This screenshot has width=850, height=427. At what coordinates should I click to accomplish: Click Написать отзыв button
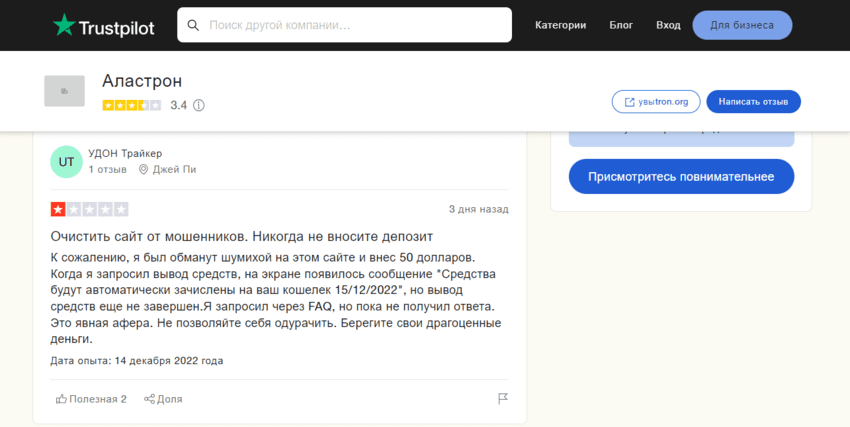click(x=753, y=102)
